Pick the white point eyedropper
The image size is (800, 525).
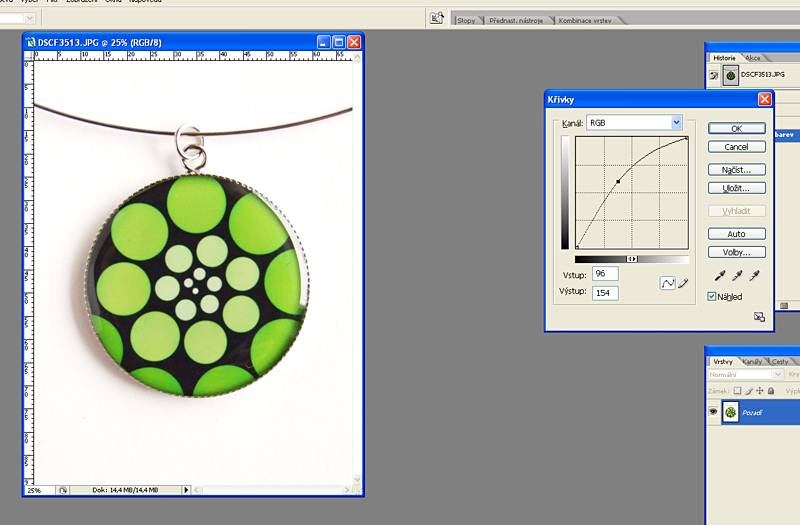pyautogui.click(x=755, y=276)
